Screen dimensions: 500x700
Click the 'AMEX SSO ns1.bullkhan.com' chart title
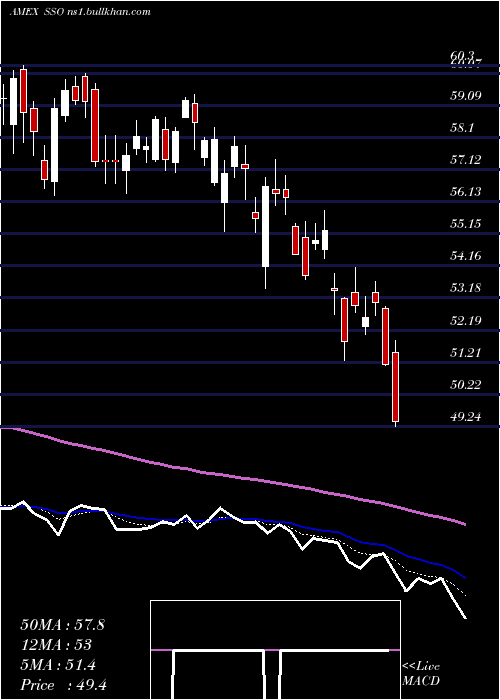(80, 12)
